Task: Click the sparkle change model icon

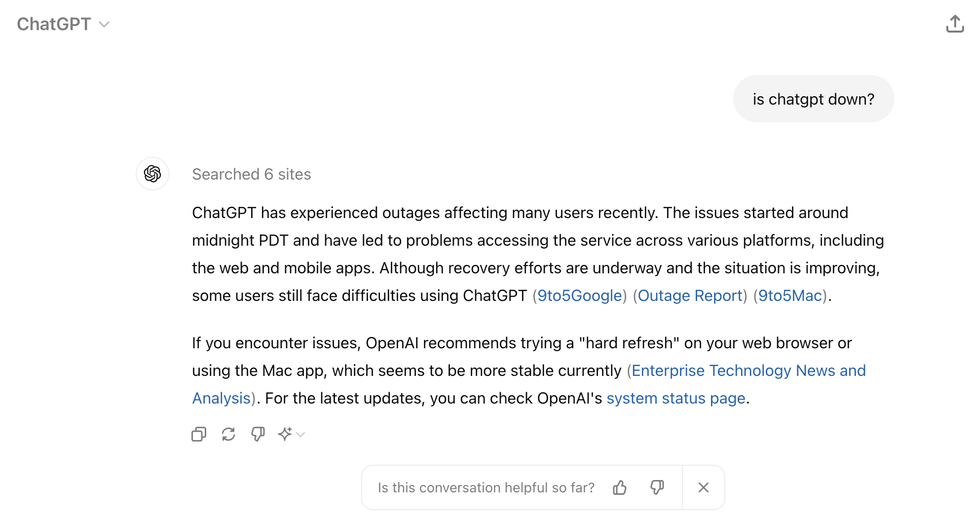Action: tap(285, 434)
